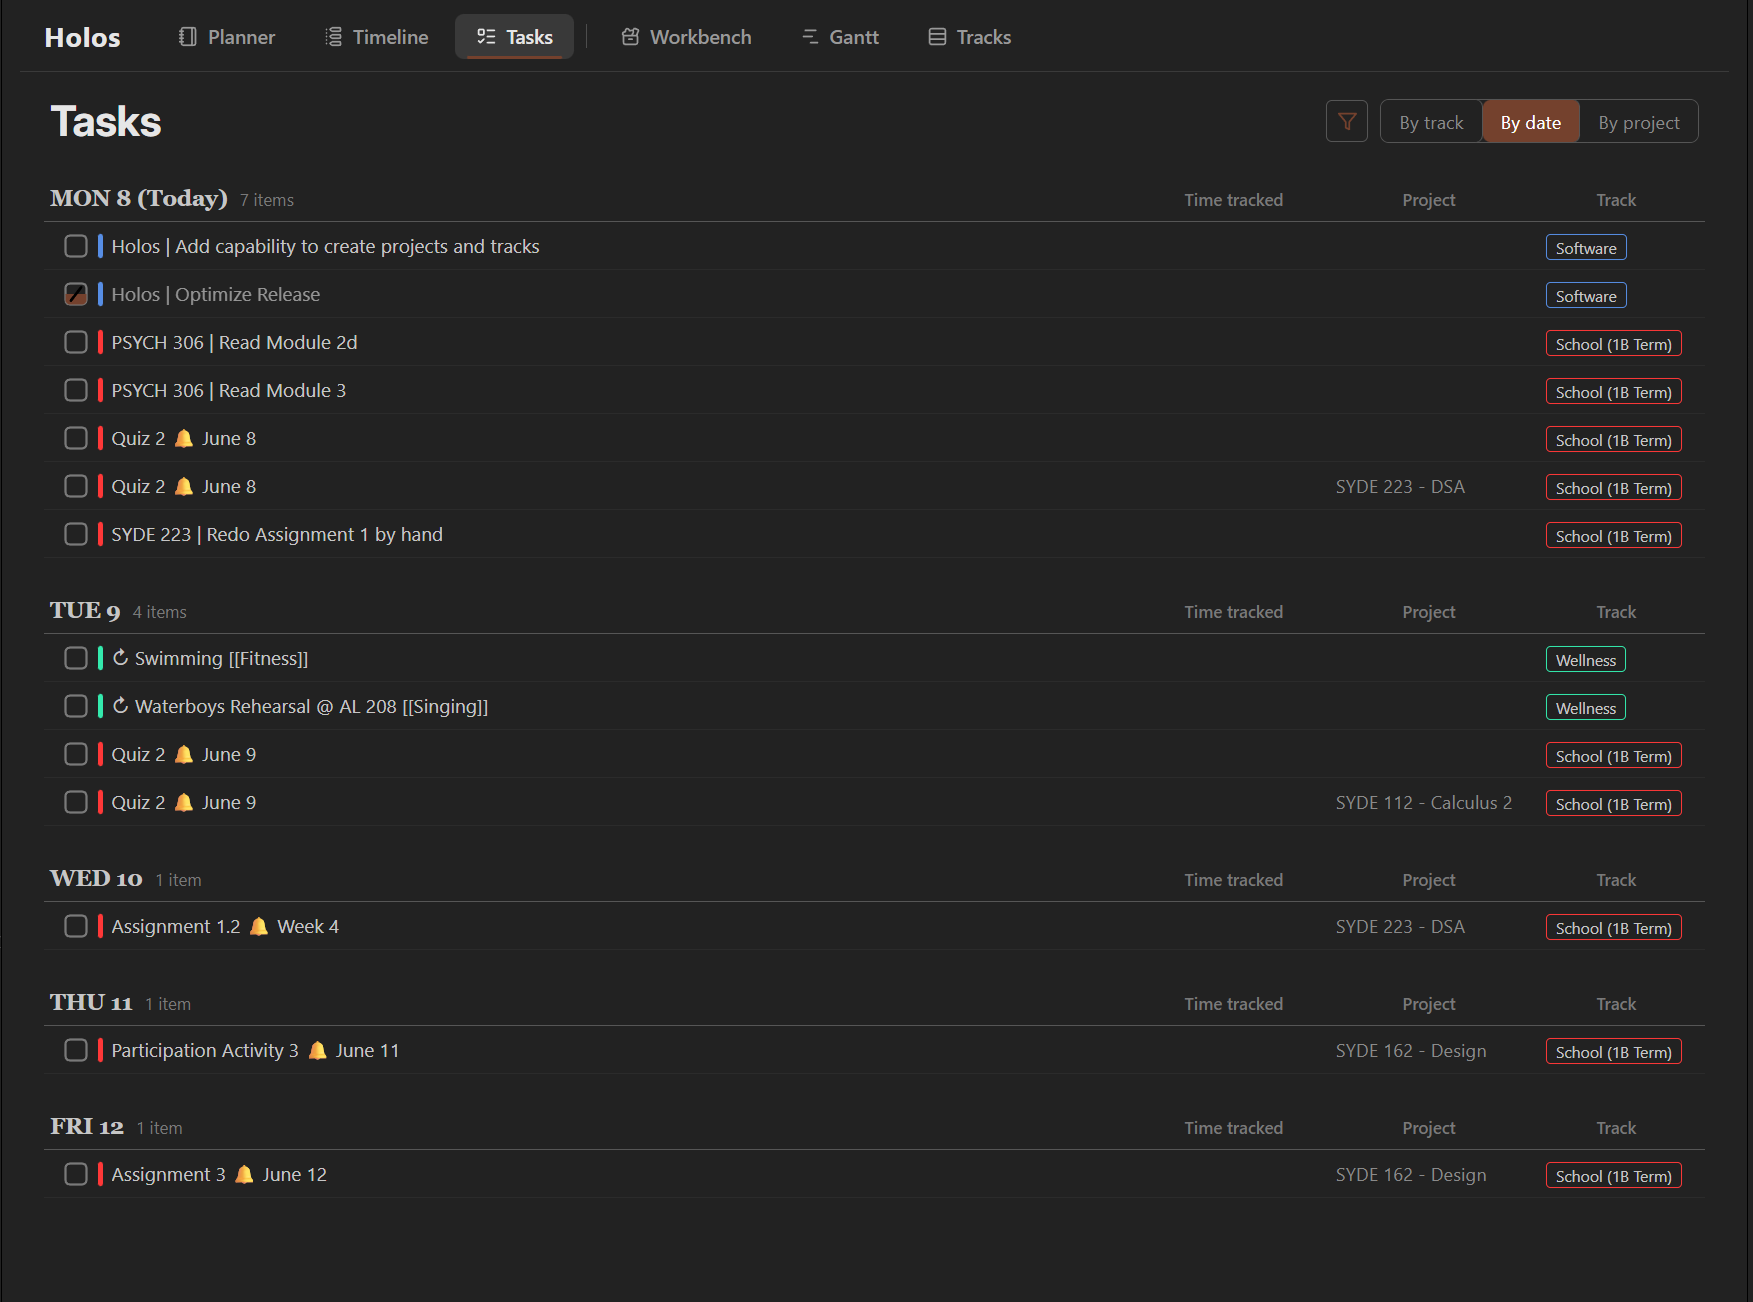Screen dimensions: 1753x1302
Task: Mark Swimming Fitness task complete
Action: tap(76, 658)
